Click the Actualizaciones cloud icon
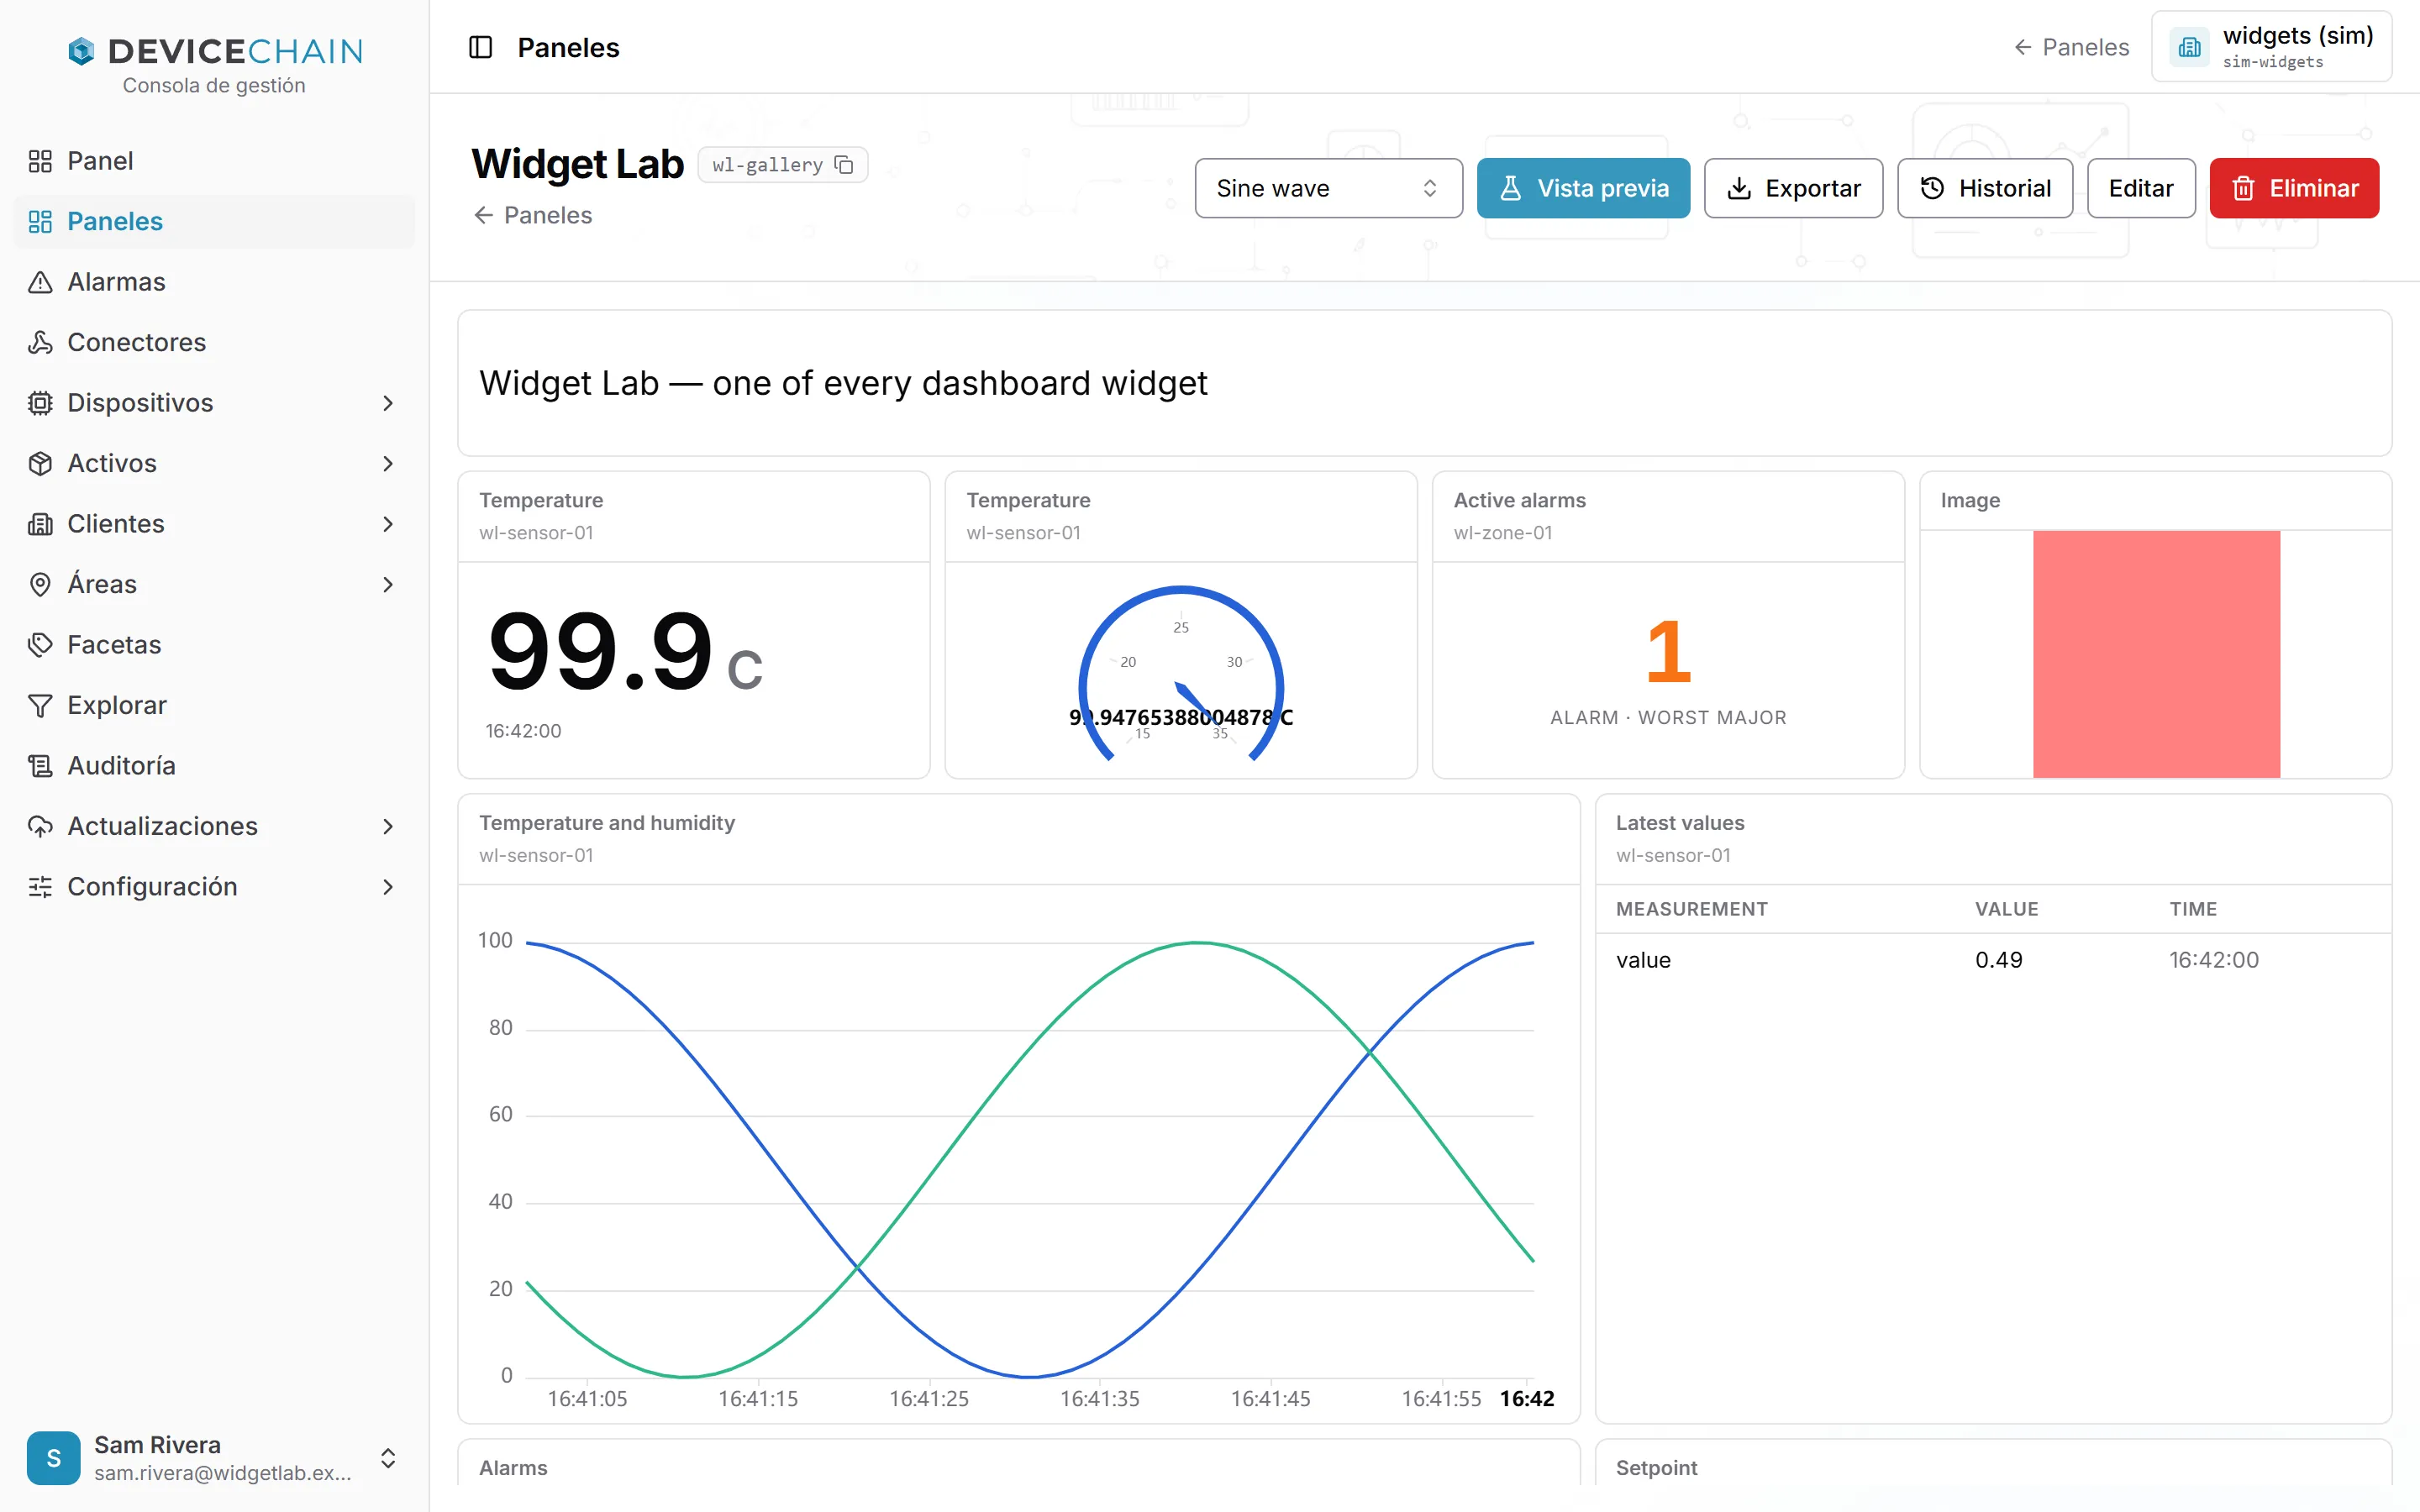2420x1512 pixels. pyautogui.click(x=40, y=826)
